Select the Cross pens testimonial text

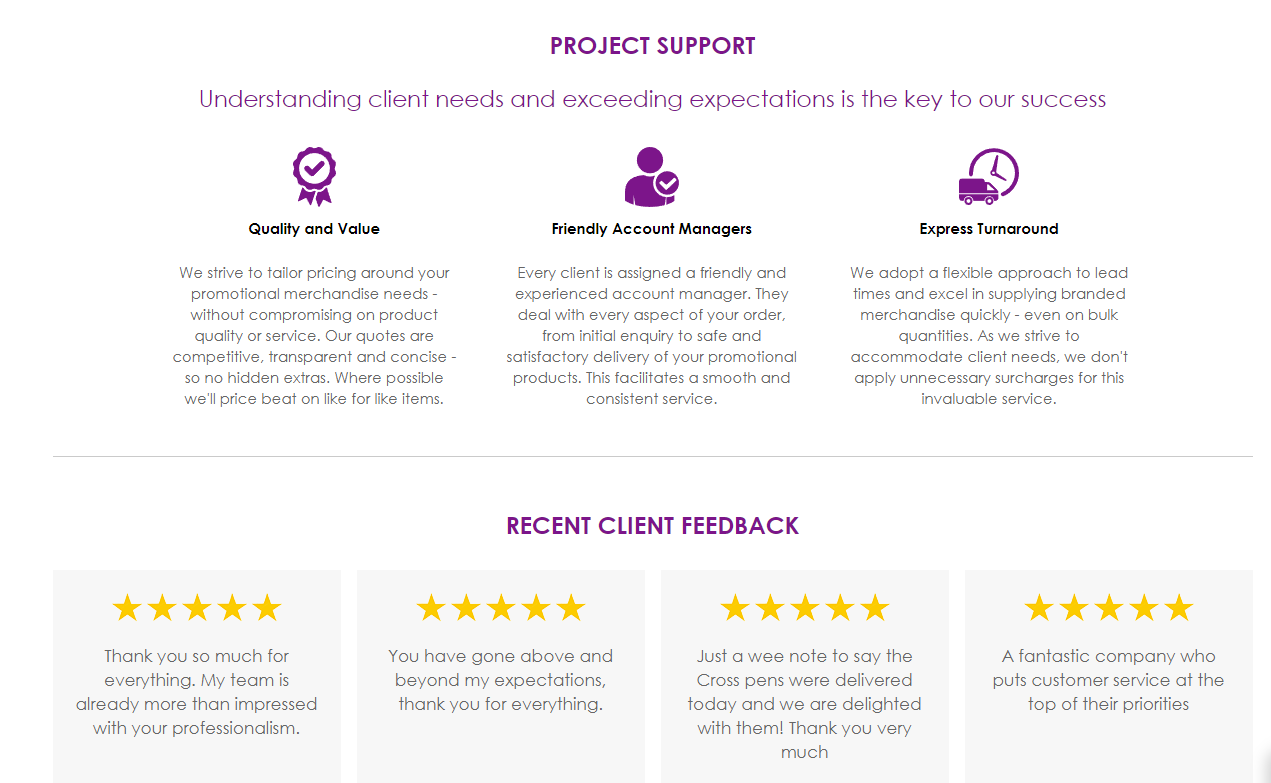point(805,704)
